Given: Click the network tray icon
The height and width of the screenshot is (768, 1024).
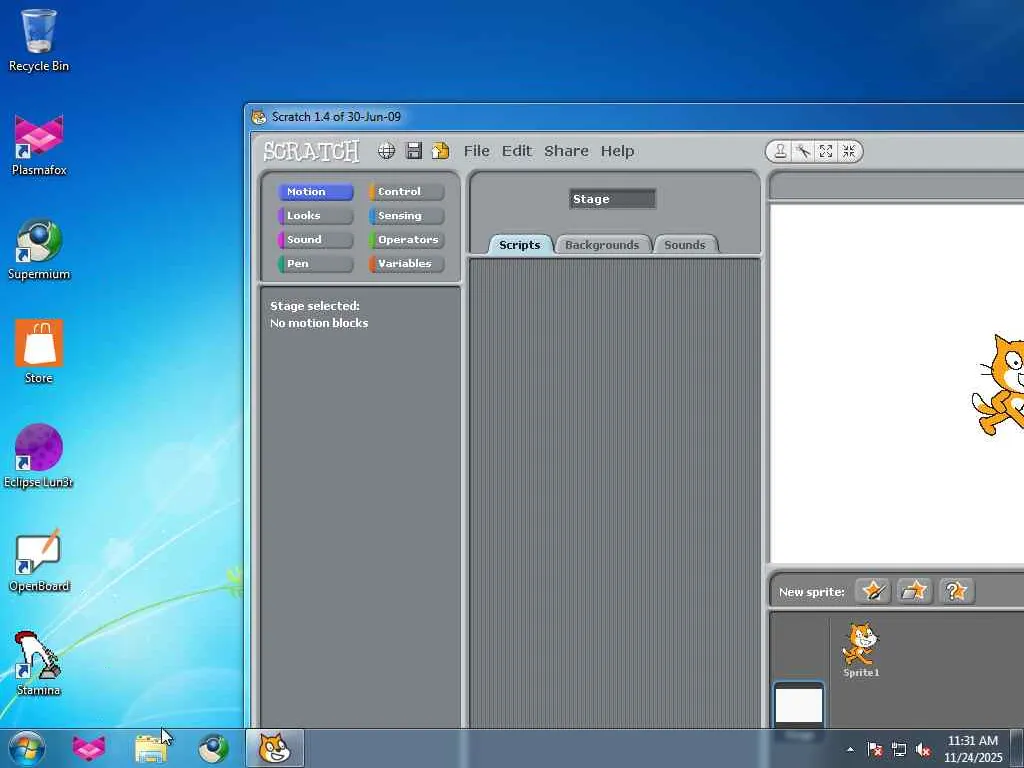Looking at the screenshot, I should point(899,749).
